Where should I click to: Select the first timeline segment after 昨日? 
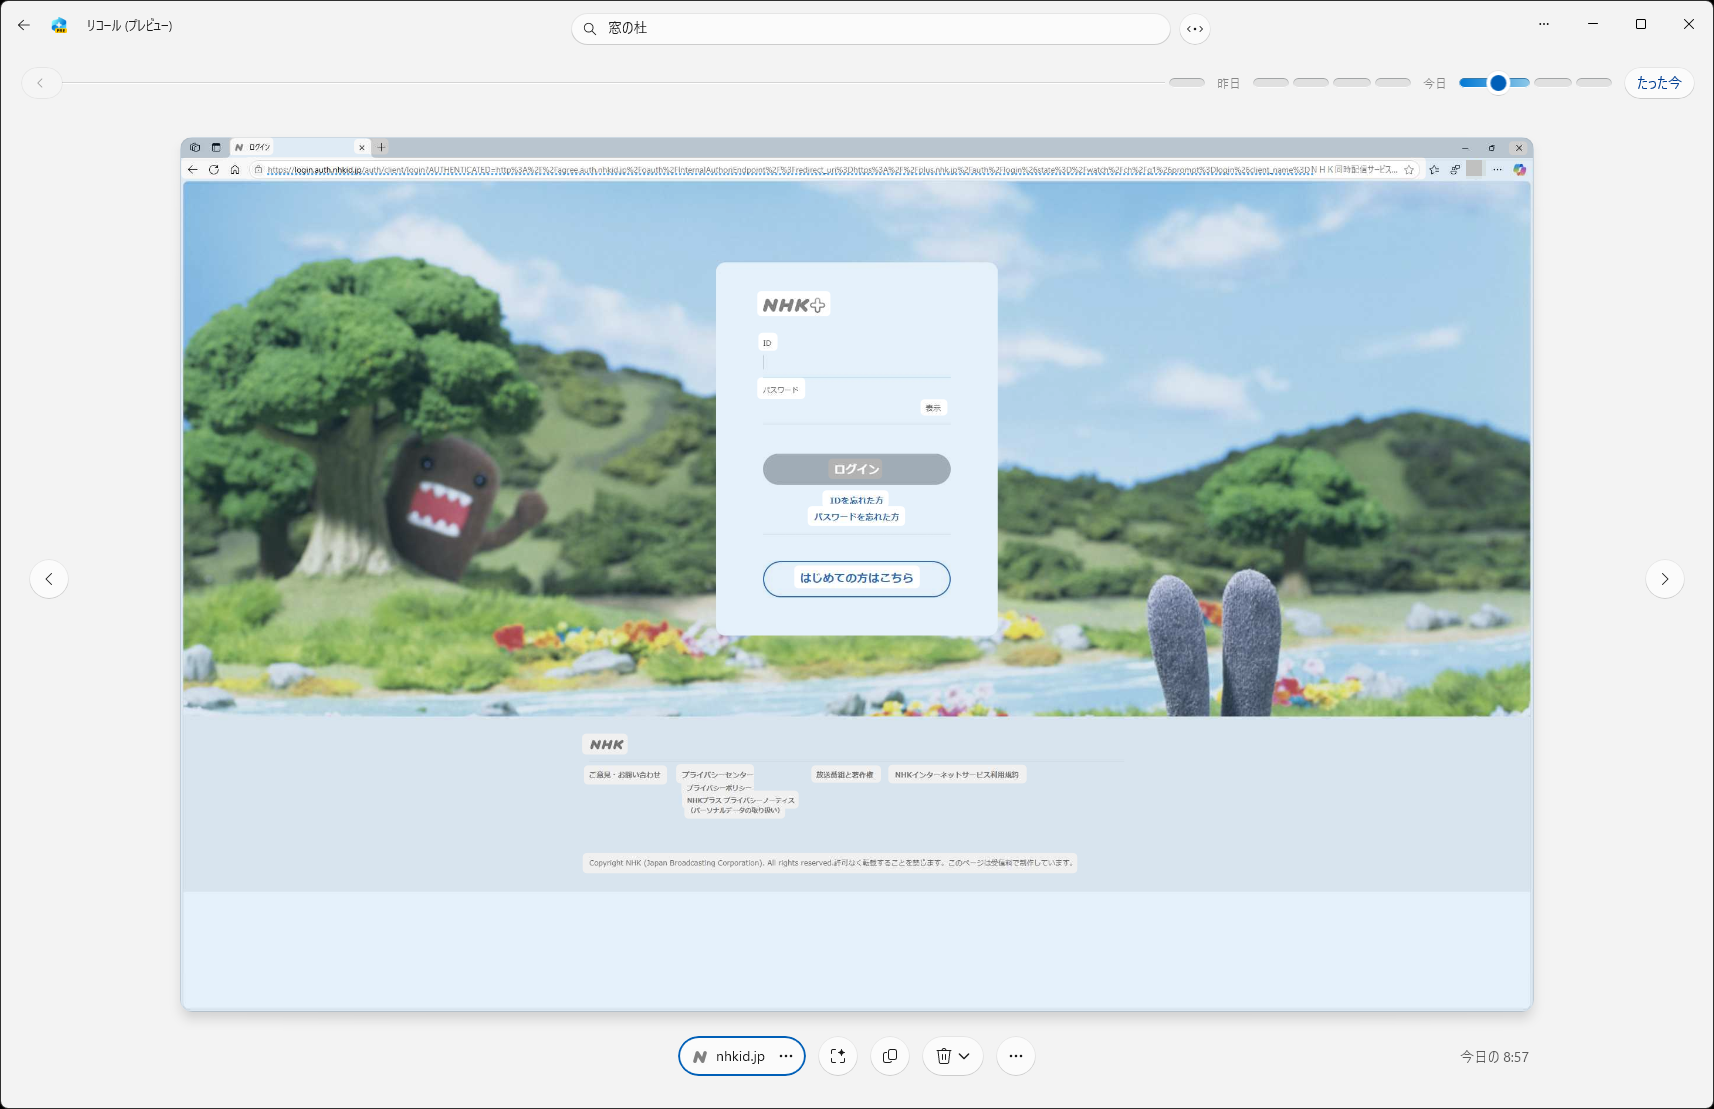click(x=1271, y=82)
